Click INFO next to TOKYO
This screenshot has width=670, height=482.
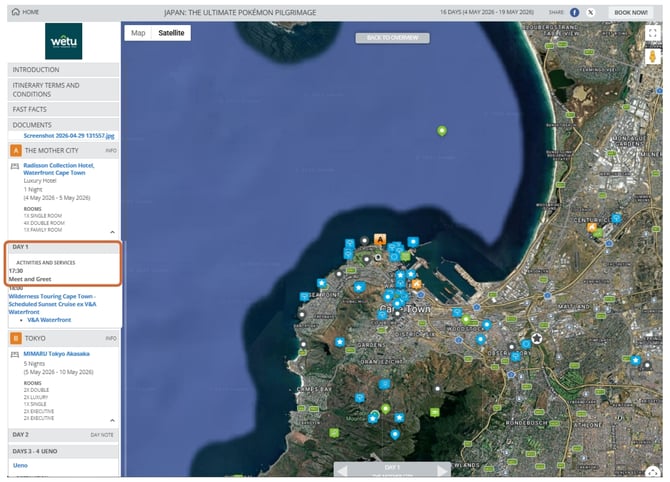tap(111, 338)
